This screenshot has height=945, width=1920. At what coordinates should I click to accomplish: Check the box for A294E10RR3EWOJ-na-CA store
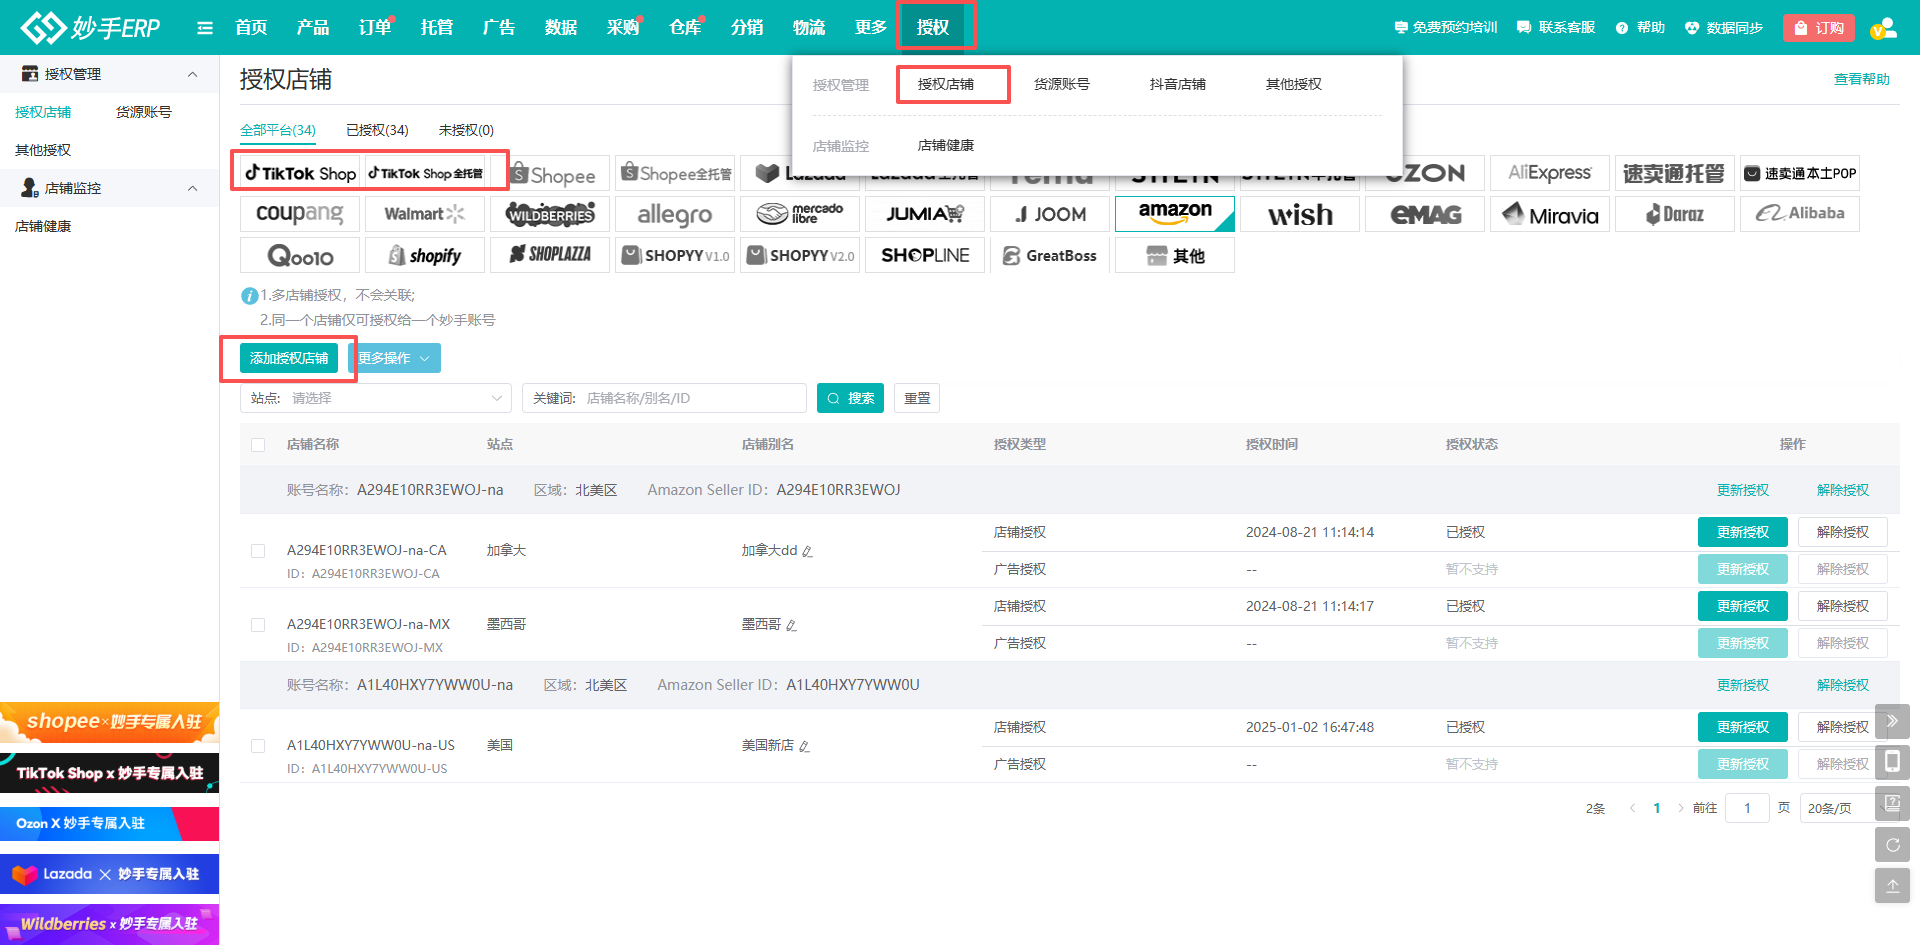click(258, 551)
